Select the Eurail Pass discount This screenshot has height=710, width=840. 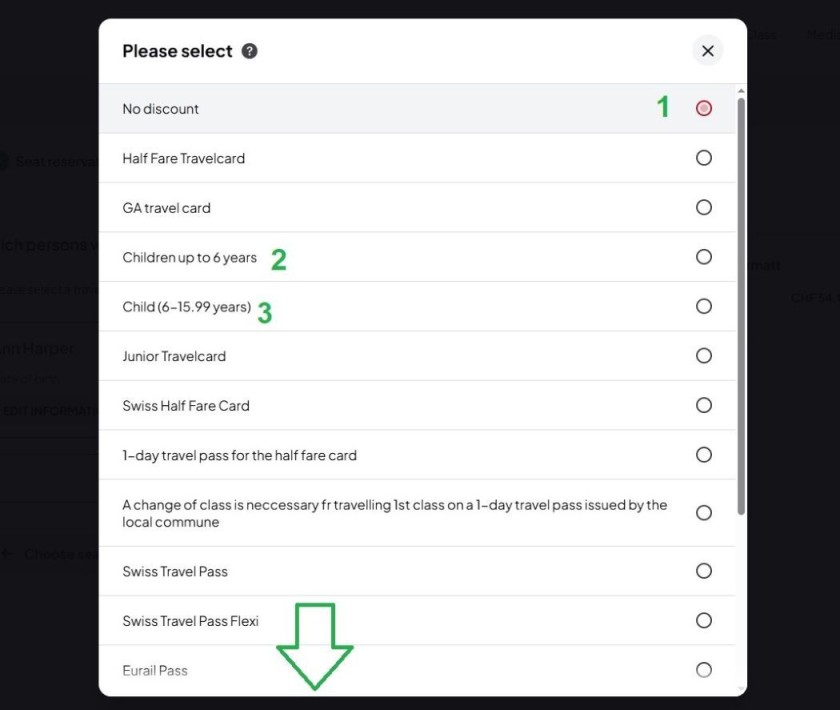pos(704,670)
